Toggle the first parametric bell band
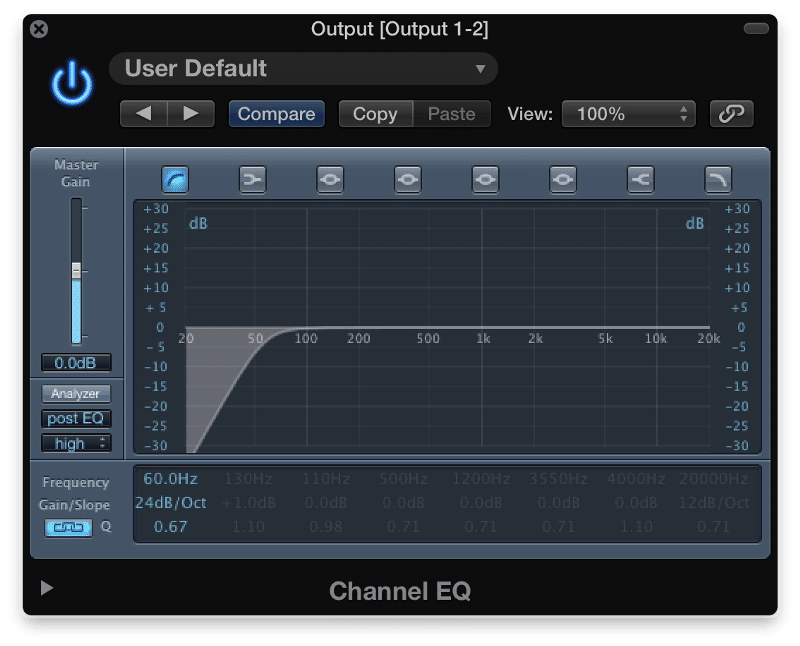The height and width of the screenshot is (646, 800). click(331, 179)
